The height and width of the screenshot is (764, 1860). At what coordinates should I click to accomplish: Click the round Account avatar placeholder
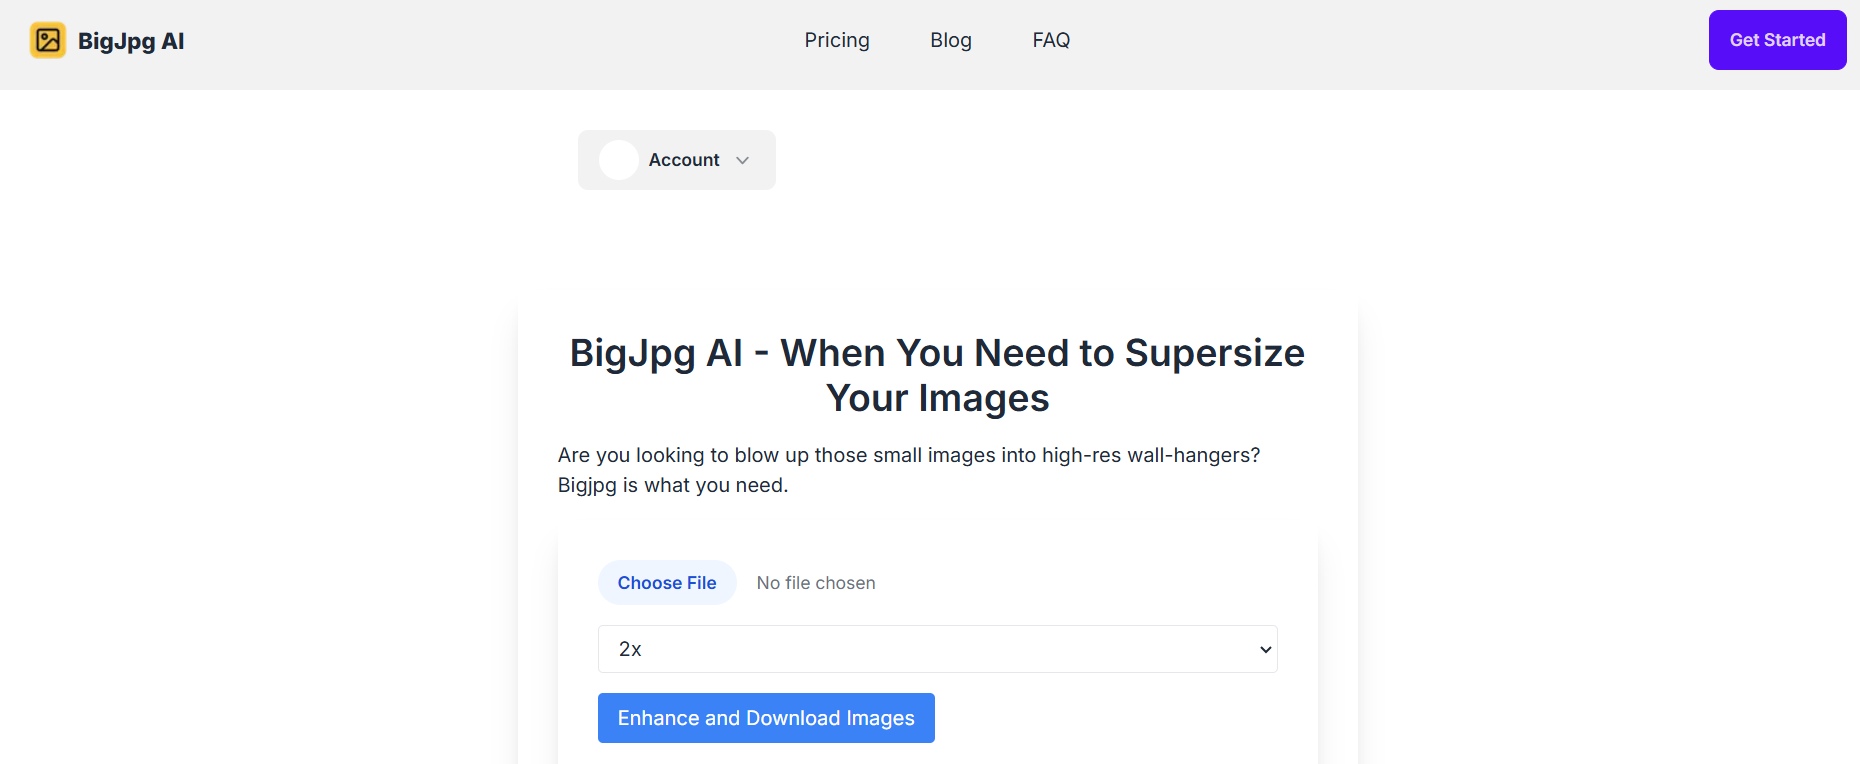tap(619, 160)
